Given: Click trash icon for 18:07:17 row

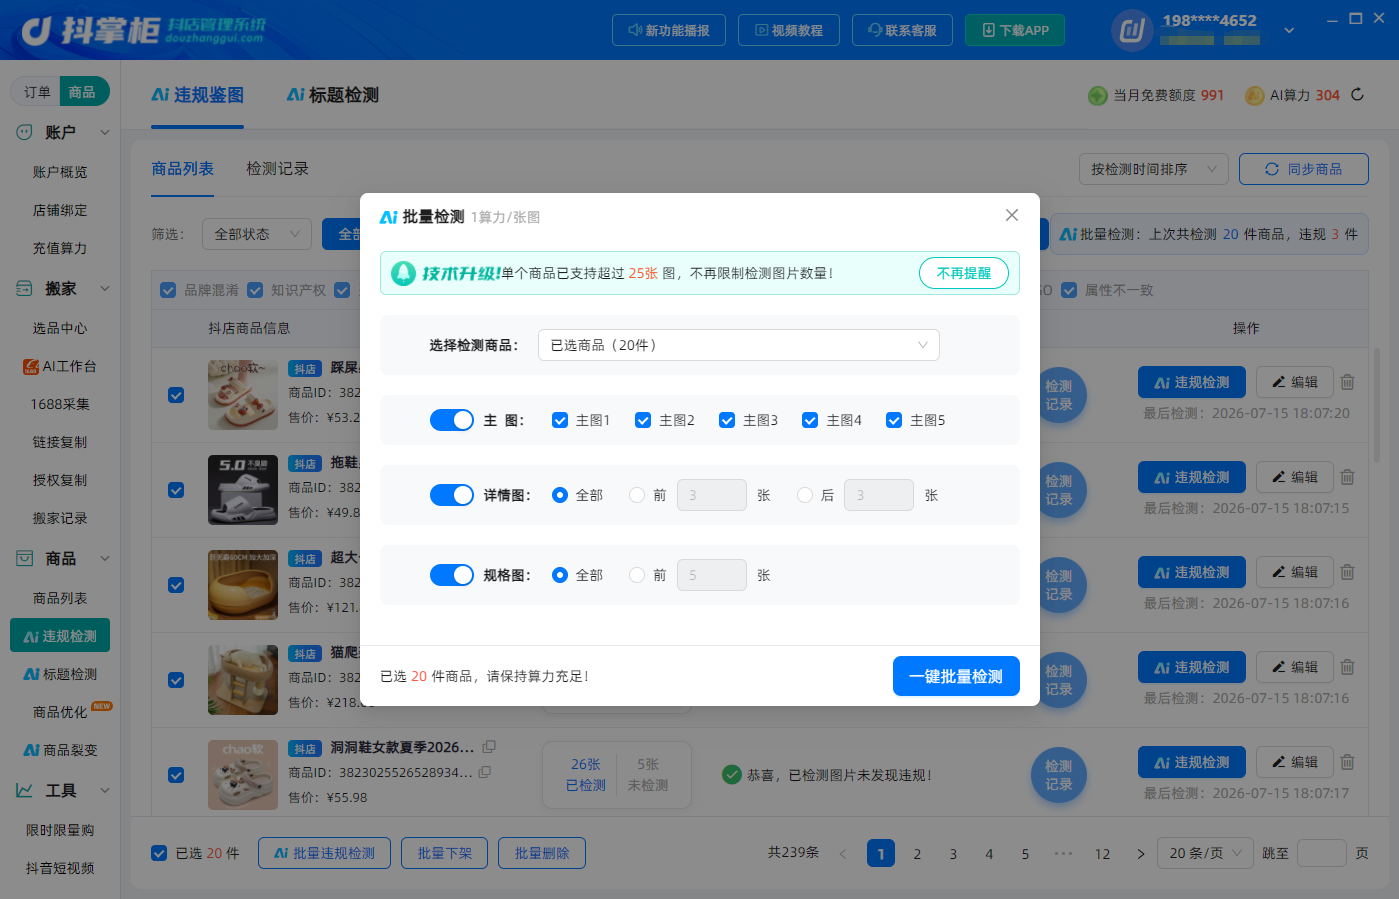Looking at the screenshot, I should [1347, 762].
